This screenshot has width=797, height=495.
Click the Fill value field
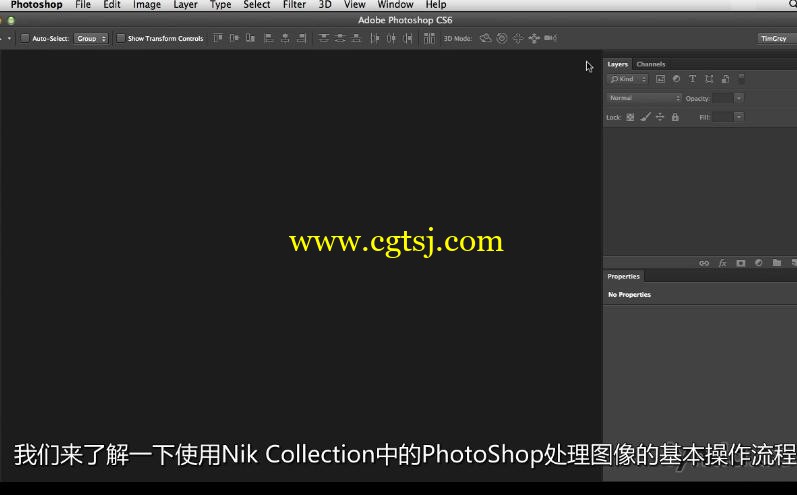pyautogui.click(x=722, y=117)
